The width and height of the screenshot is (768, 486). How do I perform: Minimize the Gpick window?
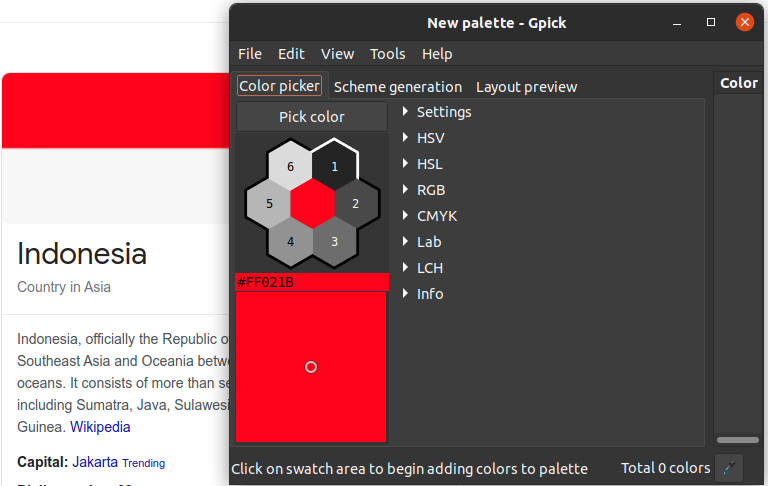(x=677, y=23)
